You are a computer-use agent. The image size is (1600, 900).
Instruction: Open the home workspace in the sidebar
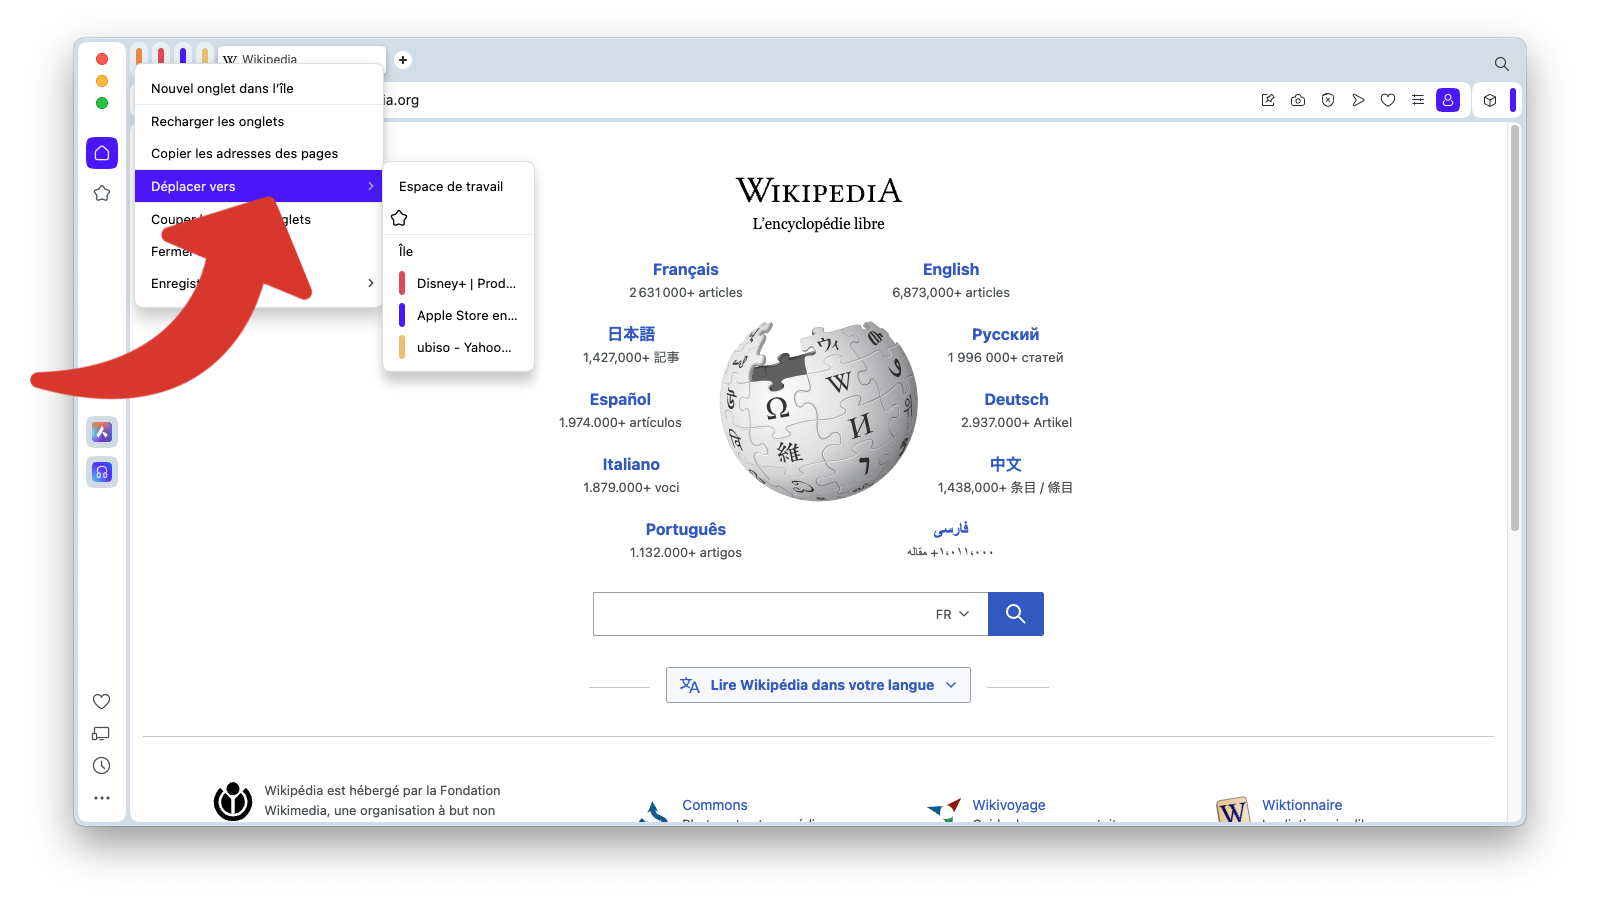(x=102, y=153)
